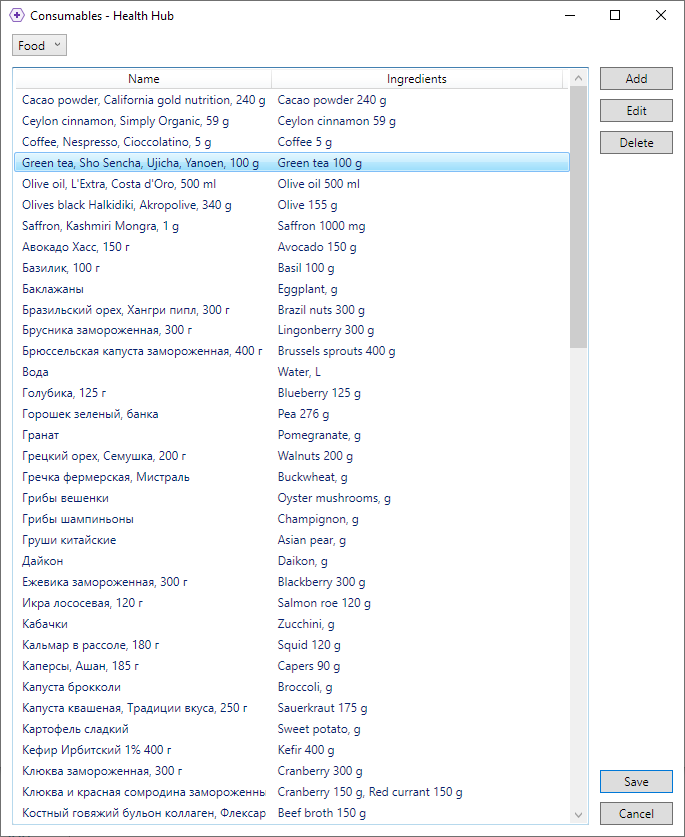The width and height of the screenshot is (685, 837).
Task: Click the Add button
Action: tap(636, 79)
